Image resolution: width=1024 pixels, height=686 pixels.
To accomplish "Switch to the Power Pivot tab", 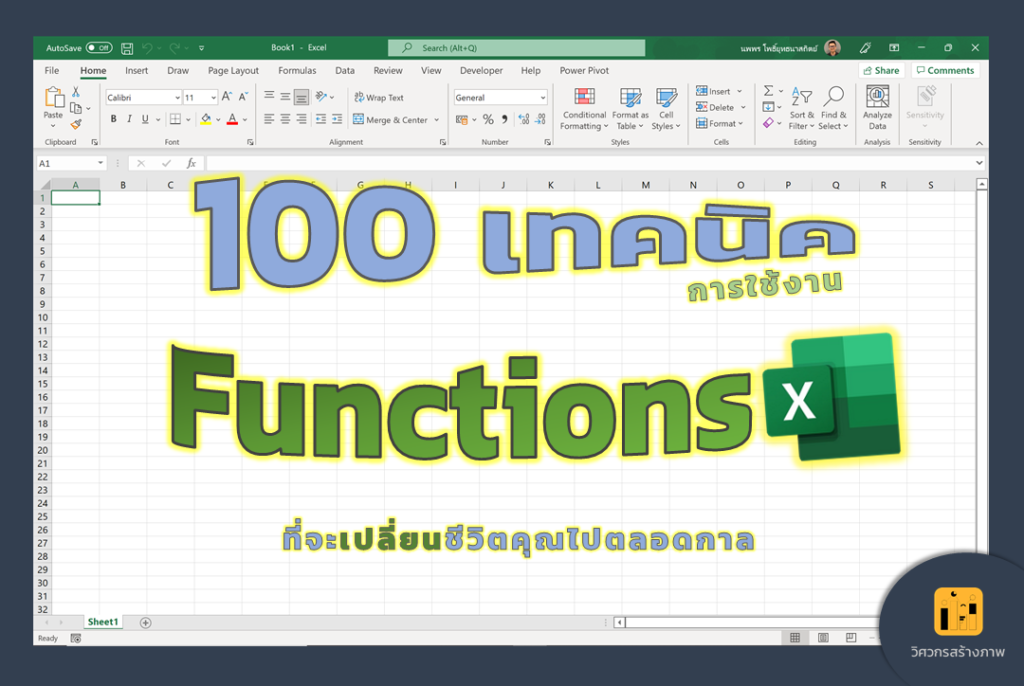I will (x=584, y=71).
